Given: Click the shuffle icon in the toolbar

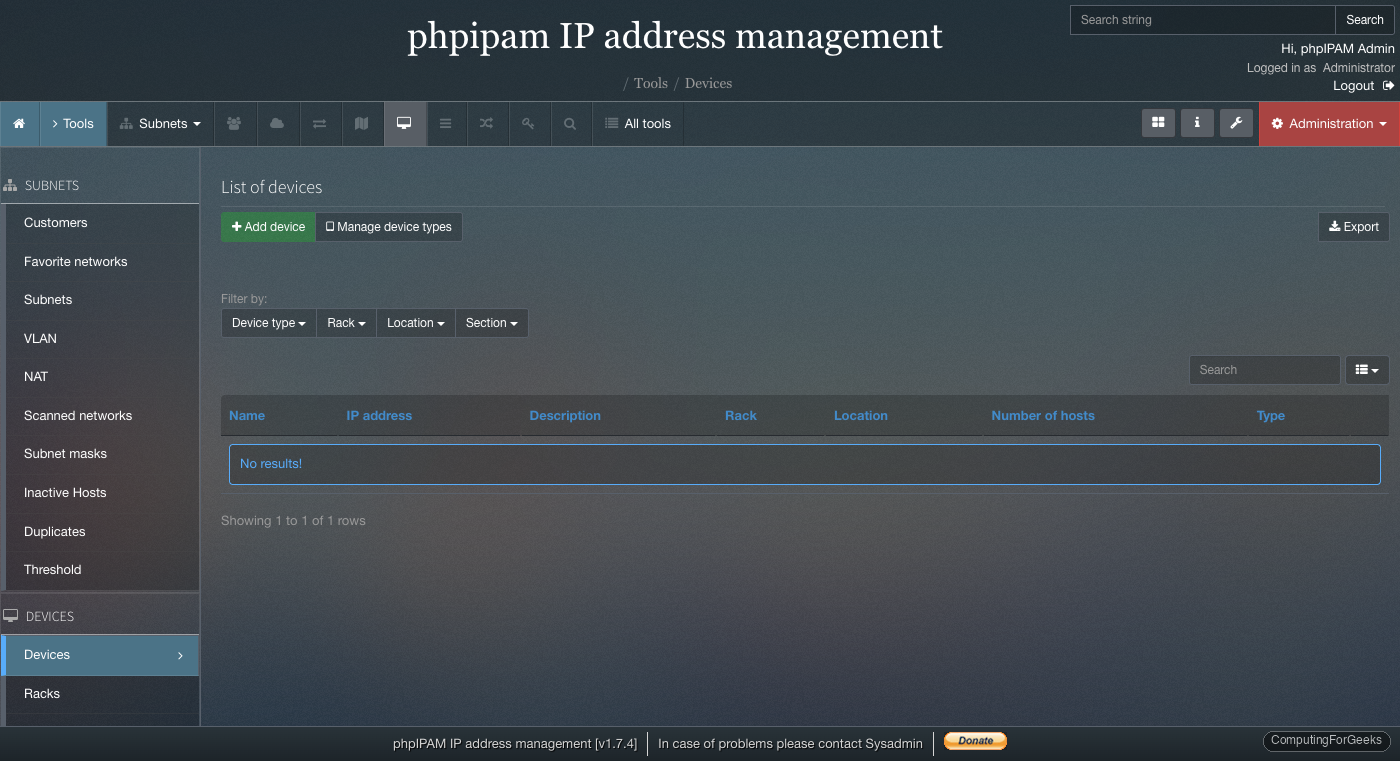Looking at the screenshot, I should 487,123.
